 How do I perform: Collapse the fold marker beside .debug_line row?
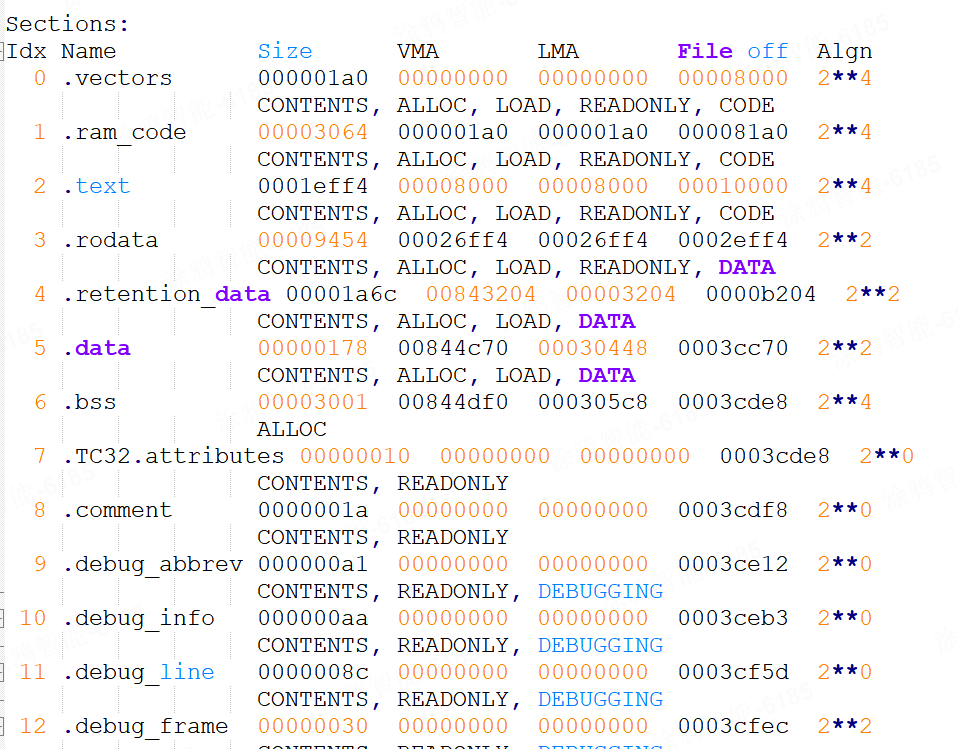point(2,672)
